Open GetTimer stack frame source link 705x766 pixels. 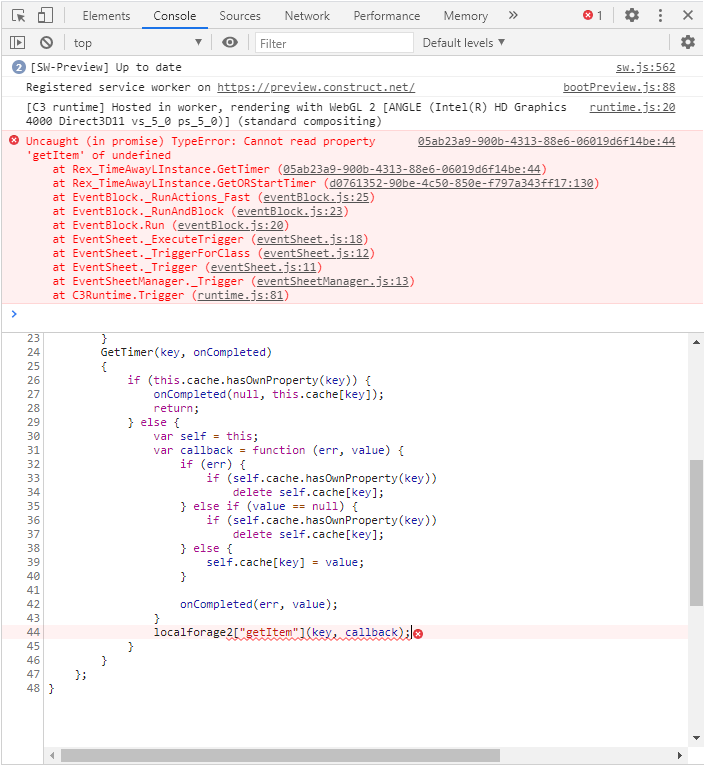pos(412,169)
